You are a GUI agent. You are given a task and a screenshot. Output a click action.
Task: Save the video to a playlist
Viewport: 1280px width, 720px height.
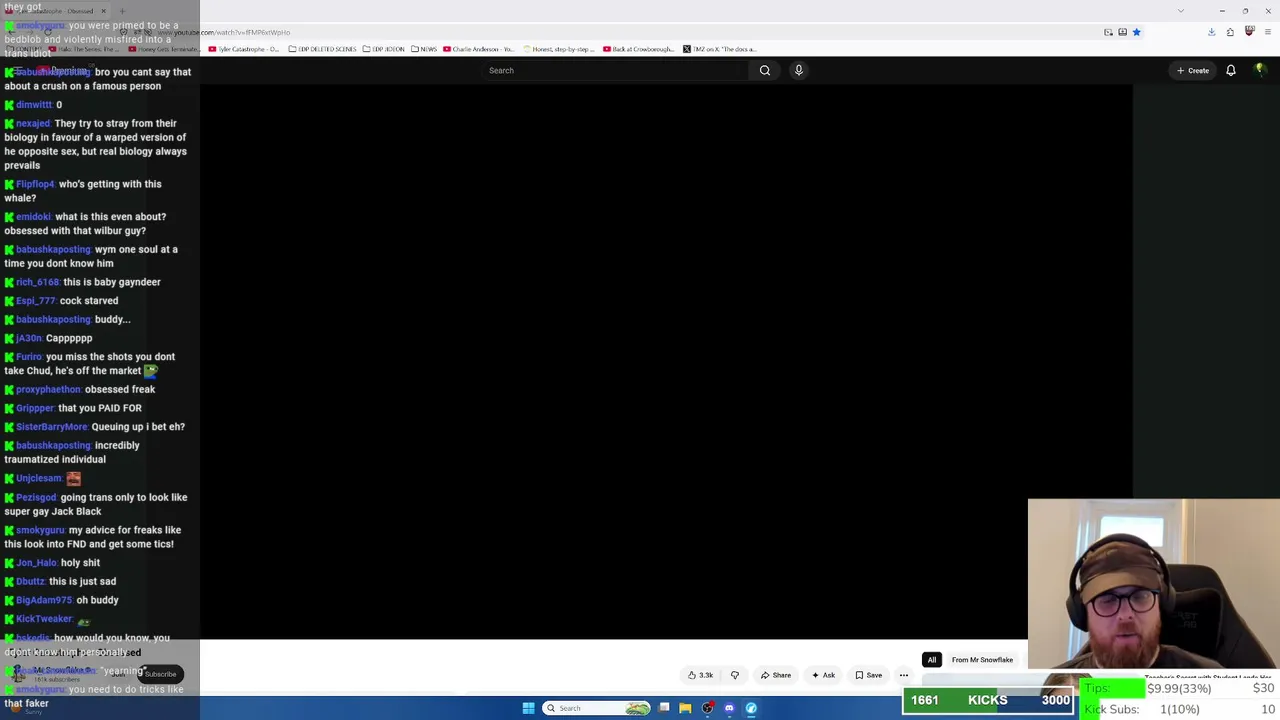868,675
